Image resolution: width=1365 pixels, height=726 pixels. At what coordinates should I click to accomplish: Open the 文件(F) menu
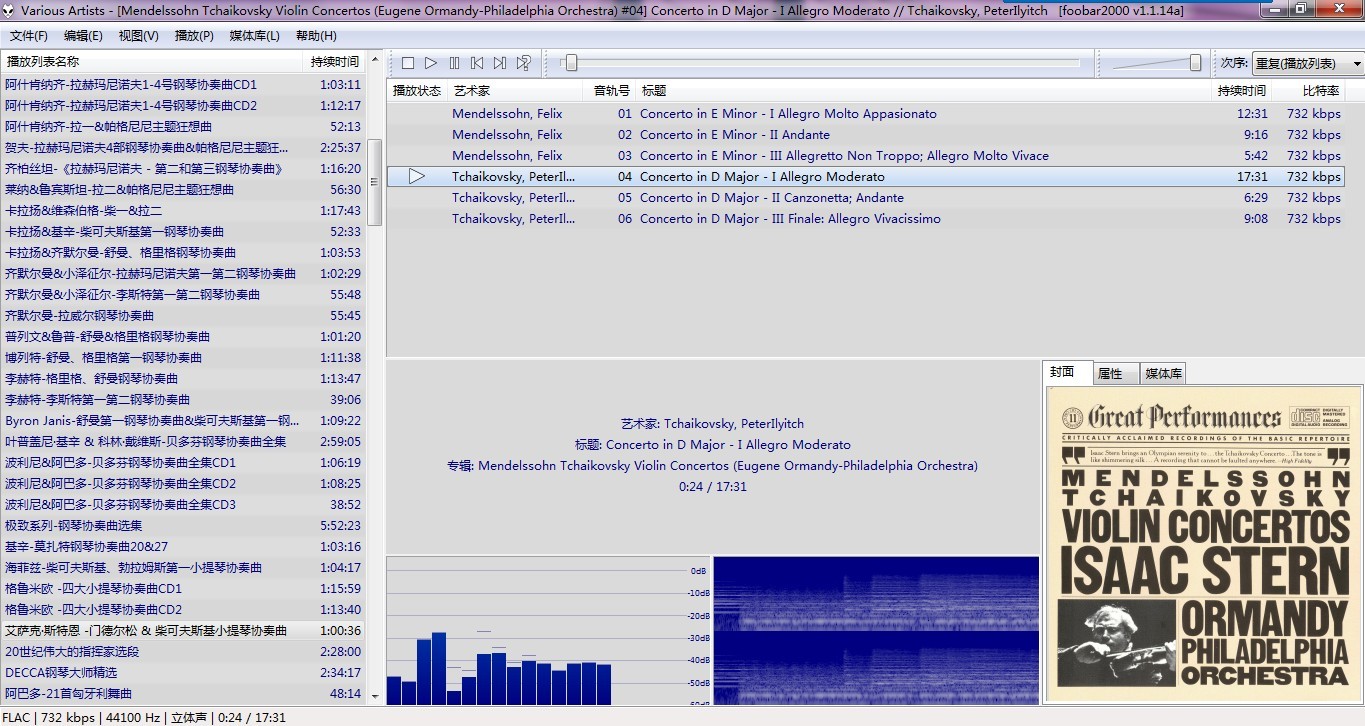click(29, 36)
